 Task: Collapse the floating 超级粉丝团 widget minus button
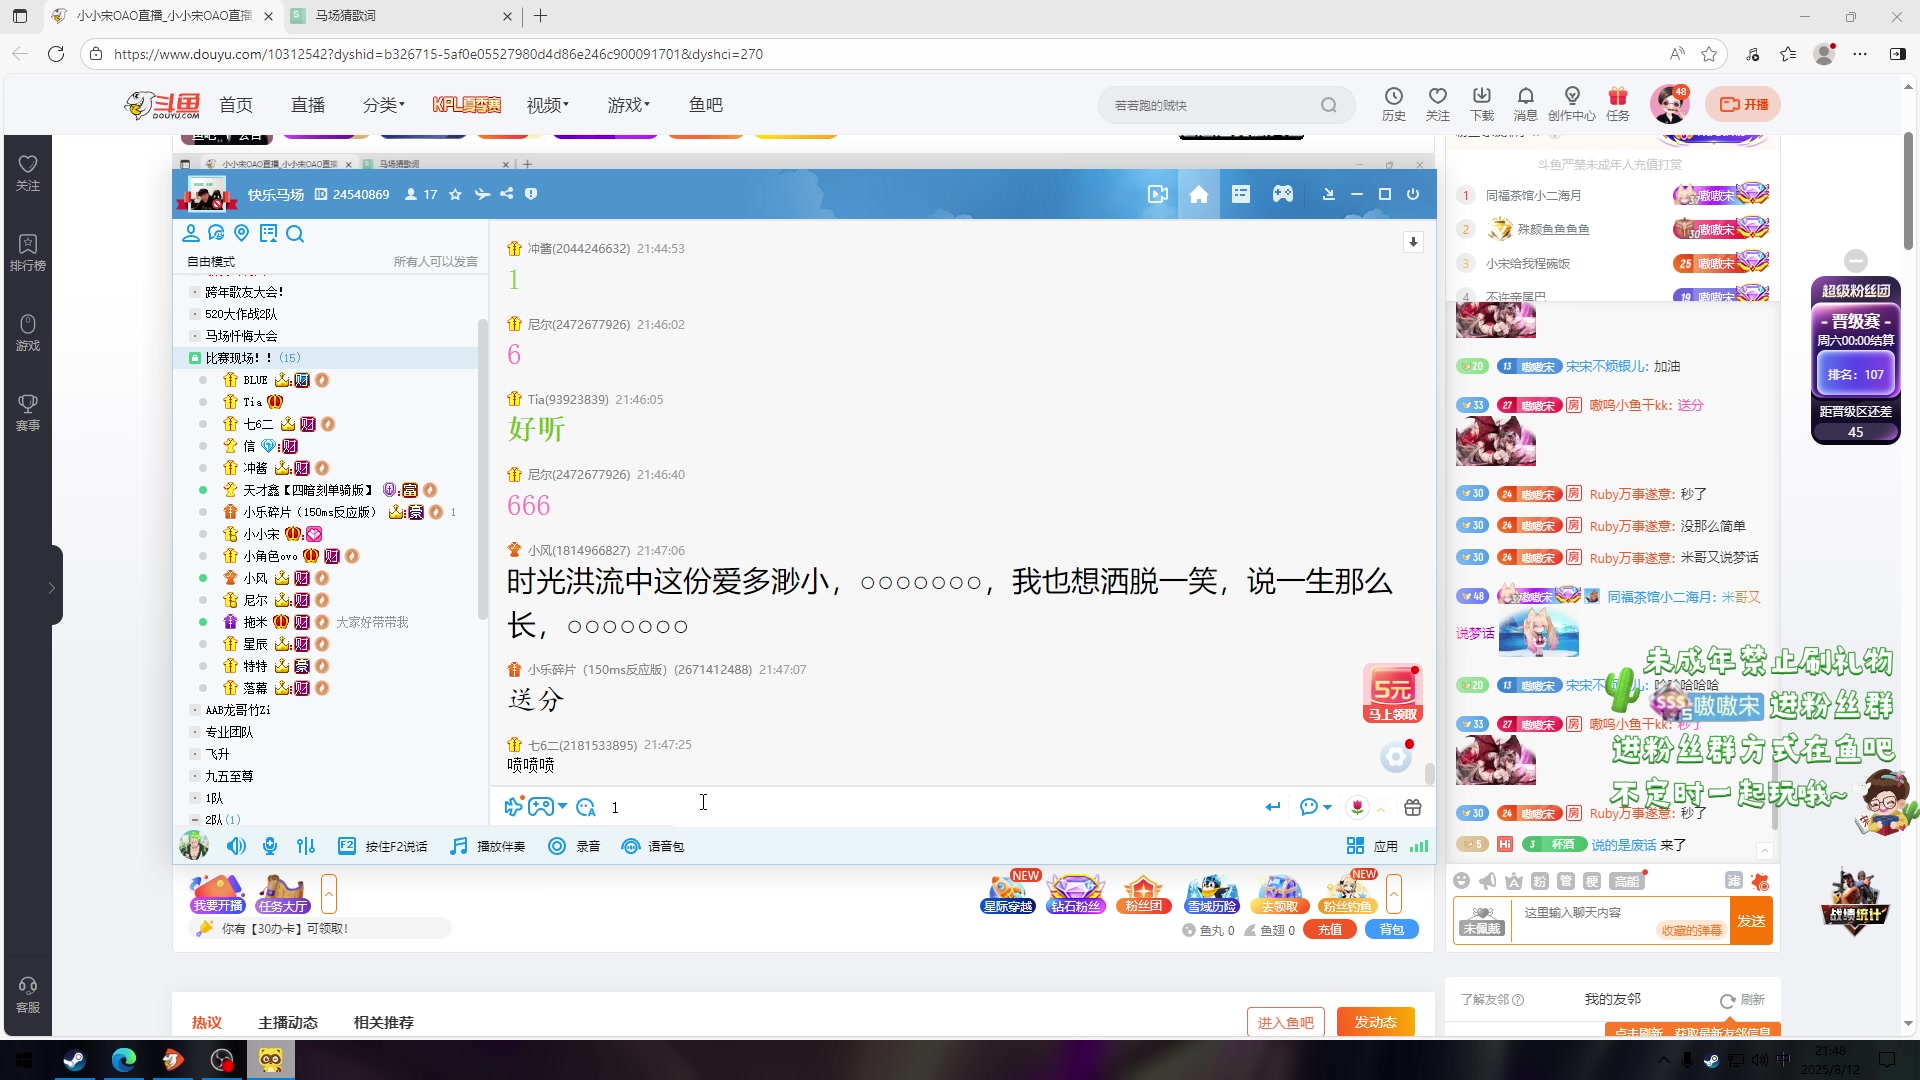pyautogui.click(x=1856, y=261)
